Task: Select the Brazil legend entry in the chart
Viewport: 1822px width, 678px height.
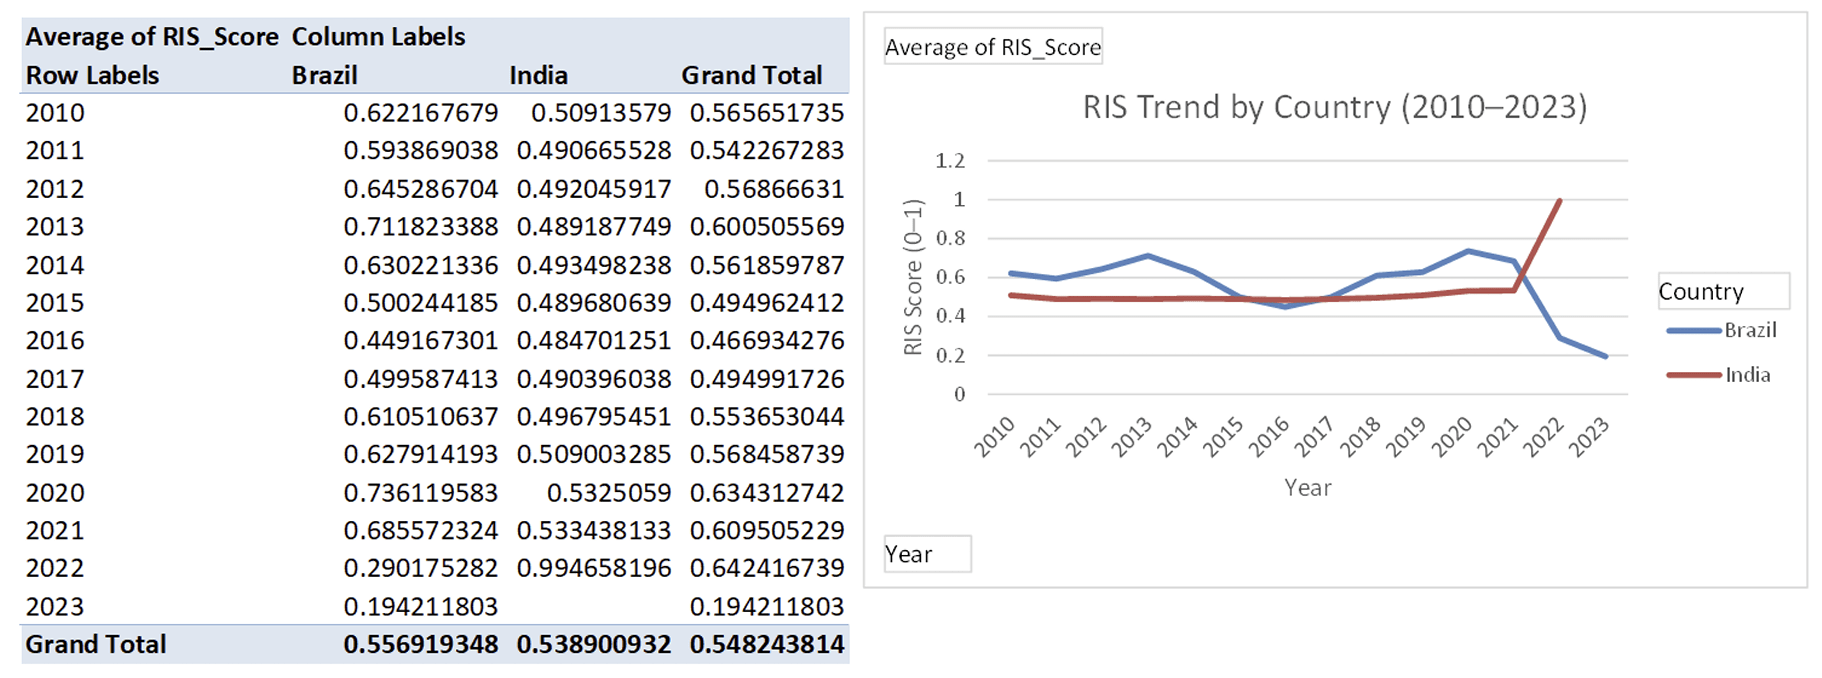Action: pyautogui.click(x=1722, y=330)
